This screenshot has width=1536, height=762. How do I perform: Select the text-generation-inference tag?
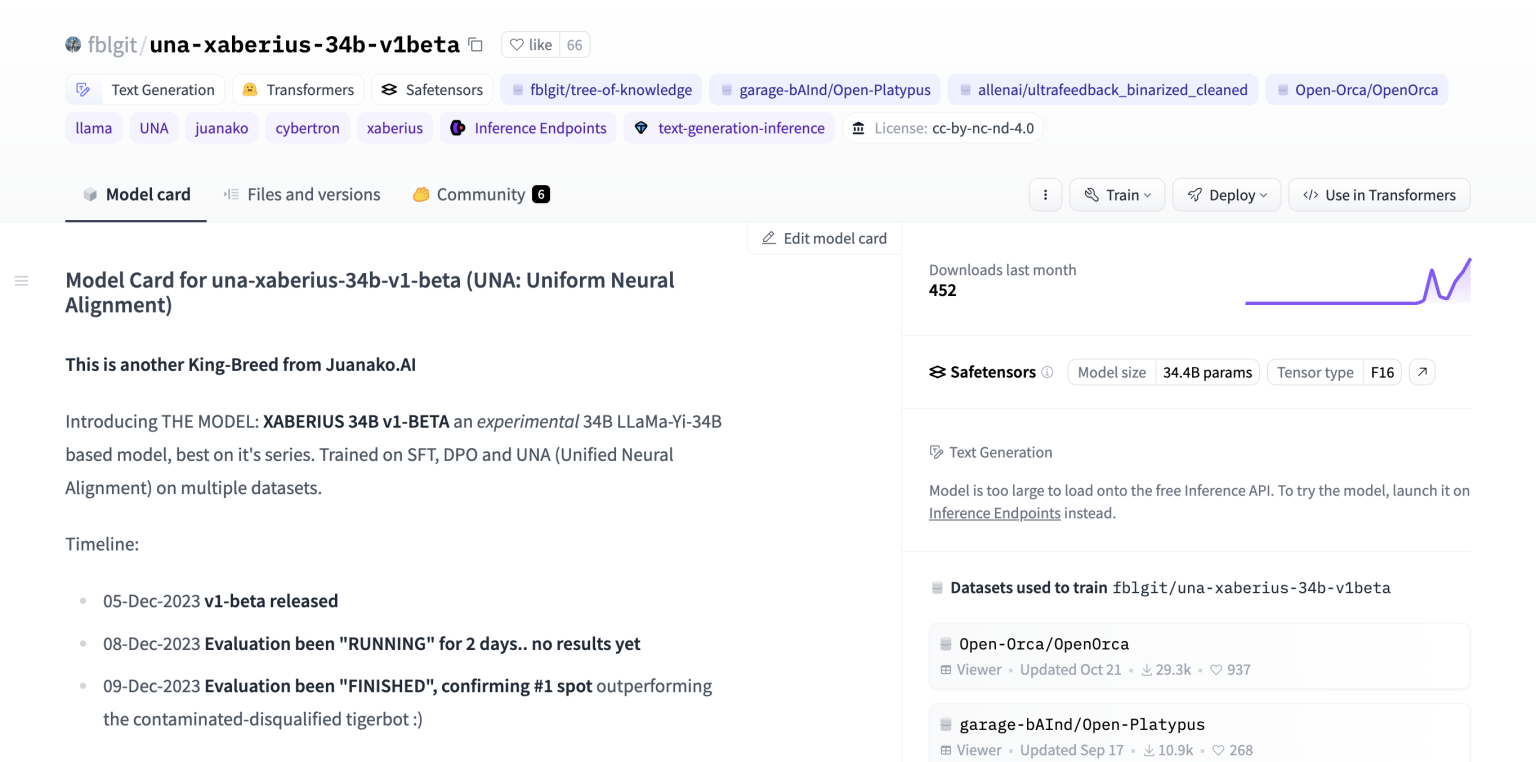pos(729,128)
